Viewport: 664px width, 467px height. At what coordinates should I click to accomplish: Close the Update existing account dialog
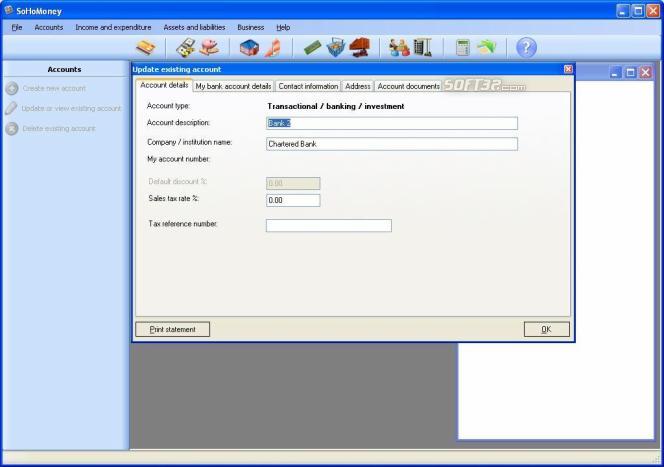click(568, 69)
